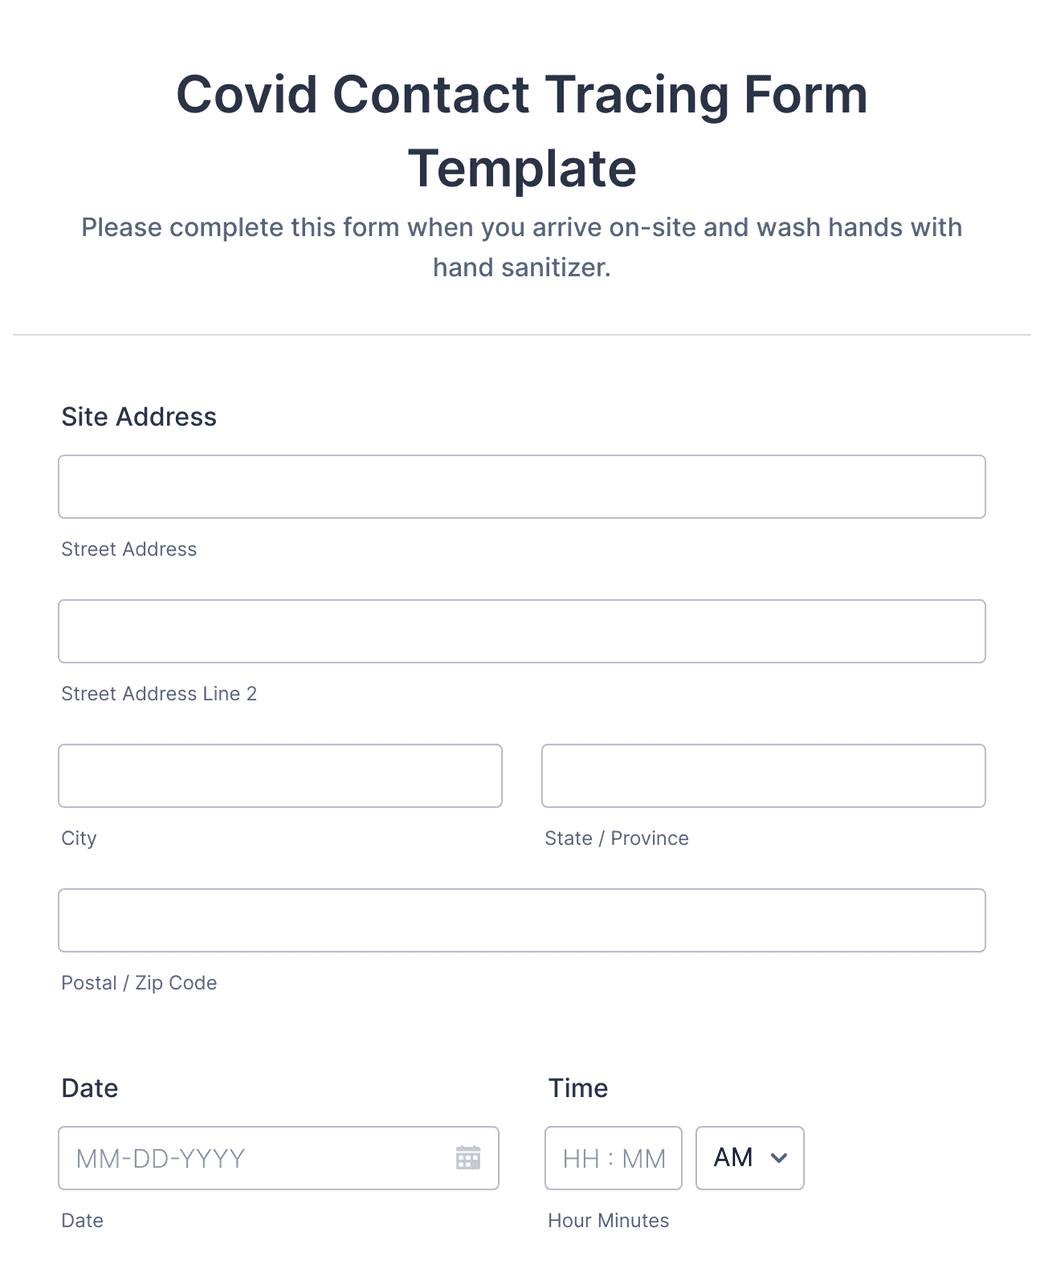Image resolution: width=1044 pixels, height=1285 pixels.
Task: Expand the AM/PM dropdown
Action: click(749, 1158)
